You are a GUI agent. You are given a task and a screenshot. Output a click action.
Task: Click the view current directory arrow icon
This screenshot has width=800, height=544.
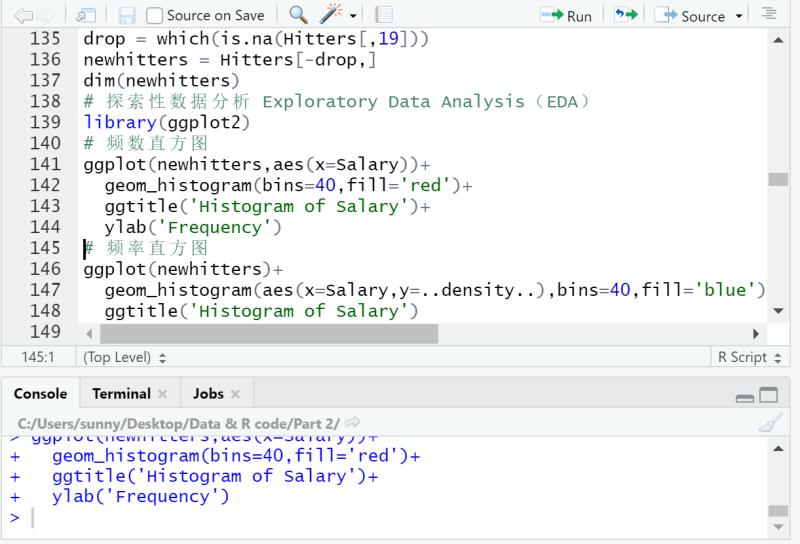coord(352,423)
